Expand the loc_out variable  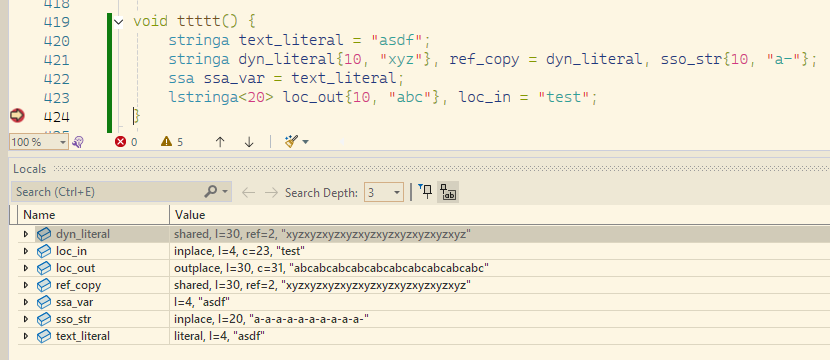click(26, 268)
